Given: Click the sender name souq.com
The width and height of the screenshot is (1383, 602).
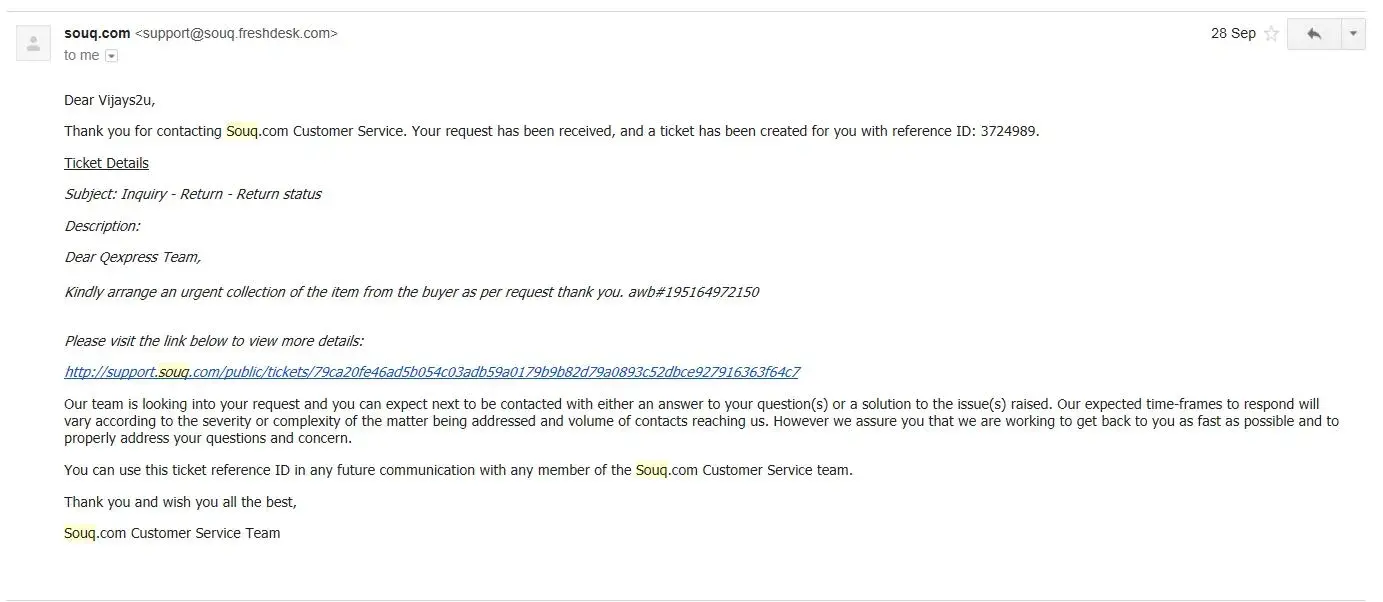Looking at the screenshot, I should [97, 33].
